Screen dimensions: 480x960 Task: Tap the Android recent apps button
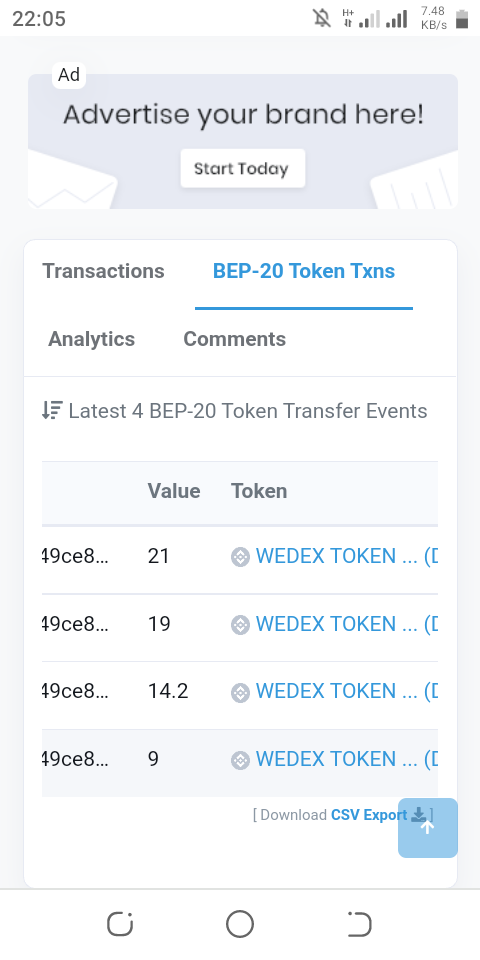(x=120, y=924)
